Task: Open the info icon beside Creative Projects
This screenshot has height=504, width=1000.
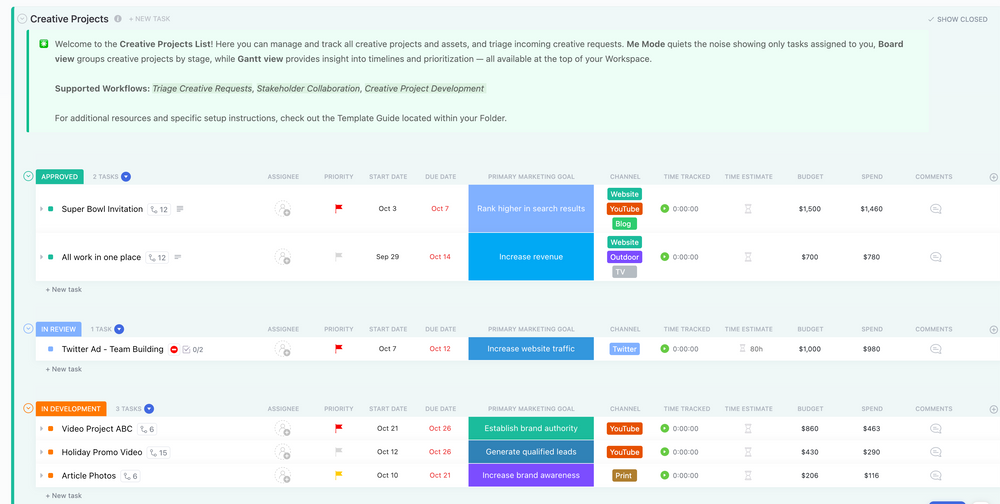Action: tap(118, 19)
